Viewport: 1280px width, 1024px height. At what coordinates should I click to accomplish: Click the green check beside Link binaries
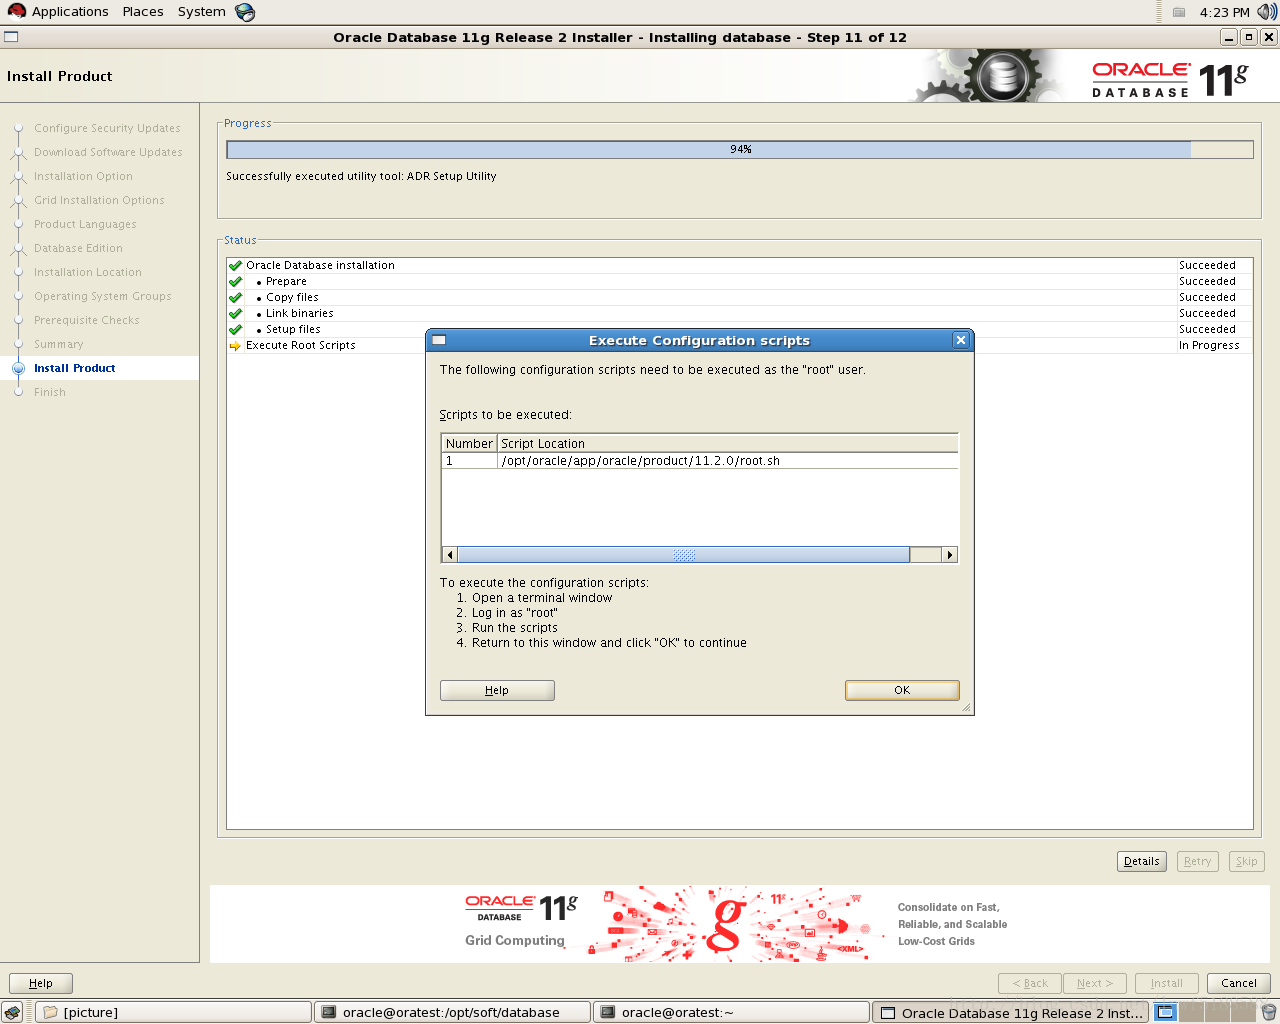point(235,313)
